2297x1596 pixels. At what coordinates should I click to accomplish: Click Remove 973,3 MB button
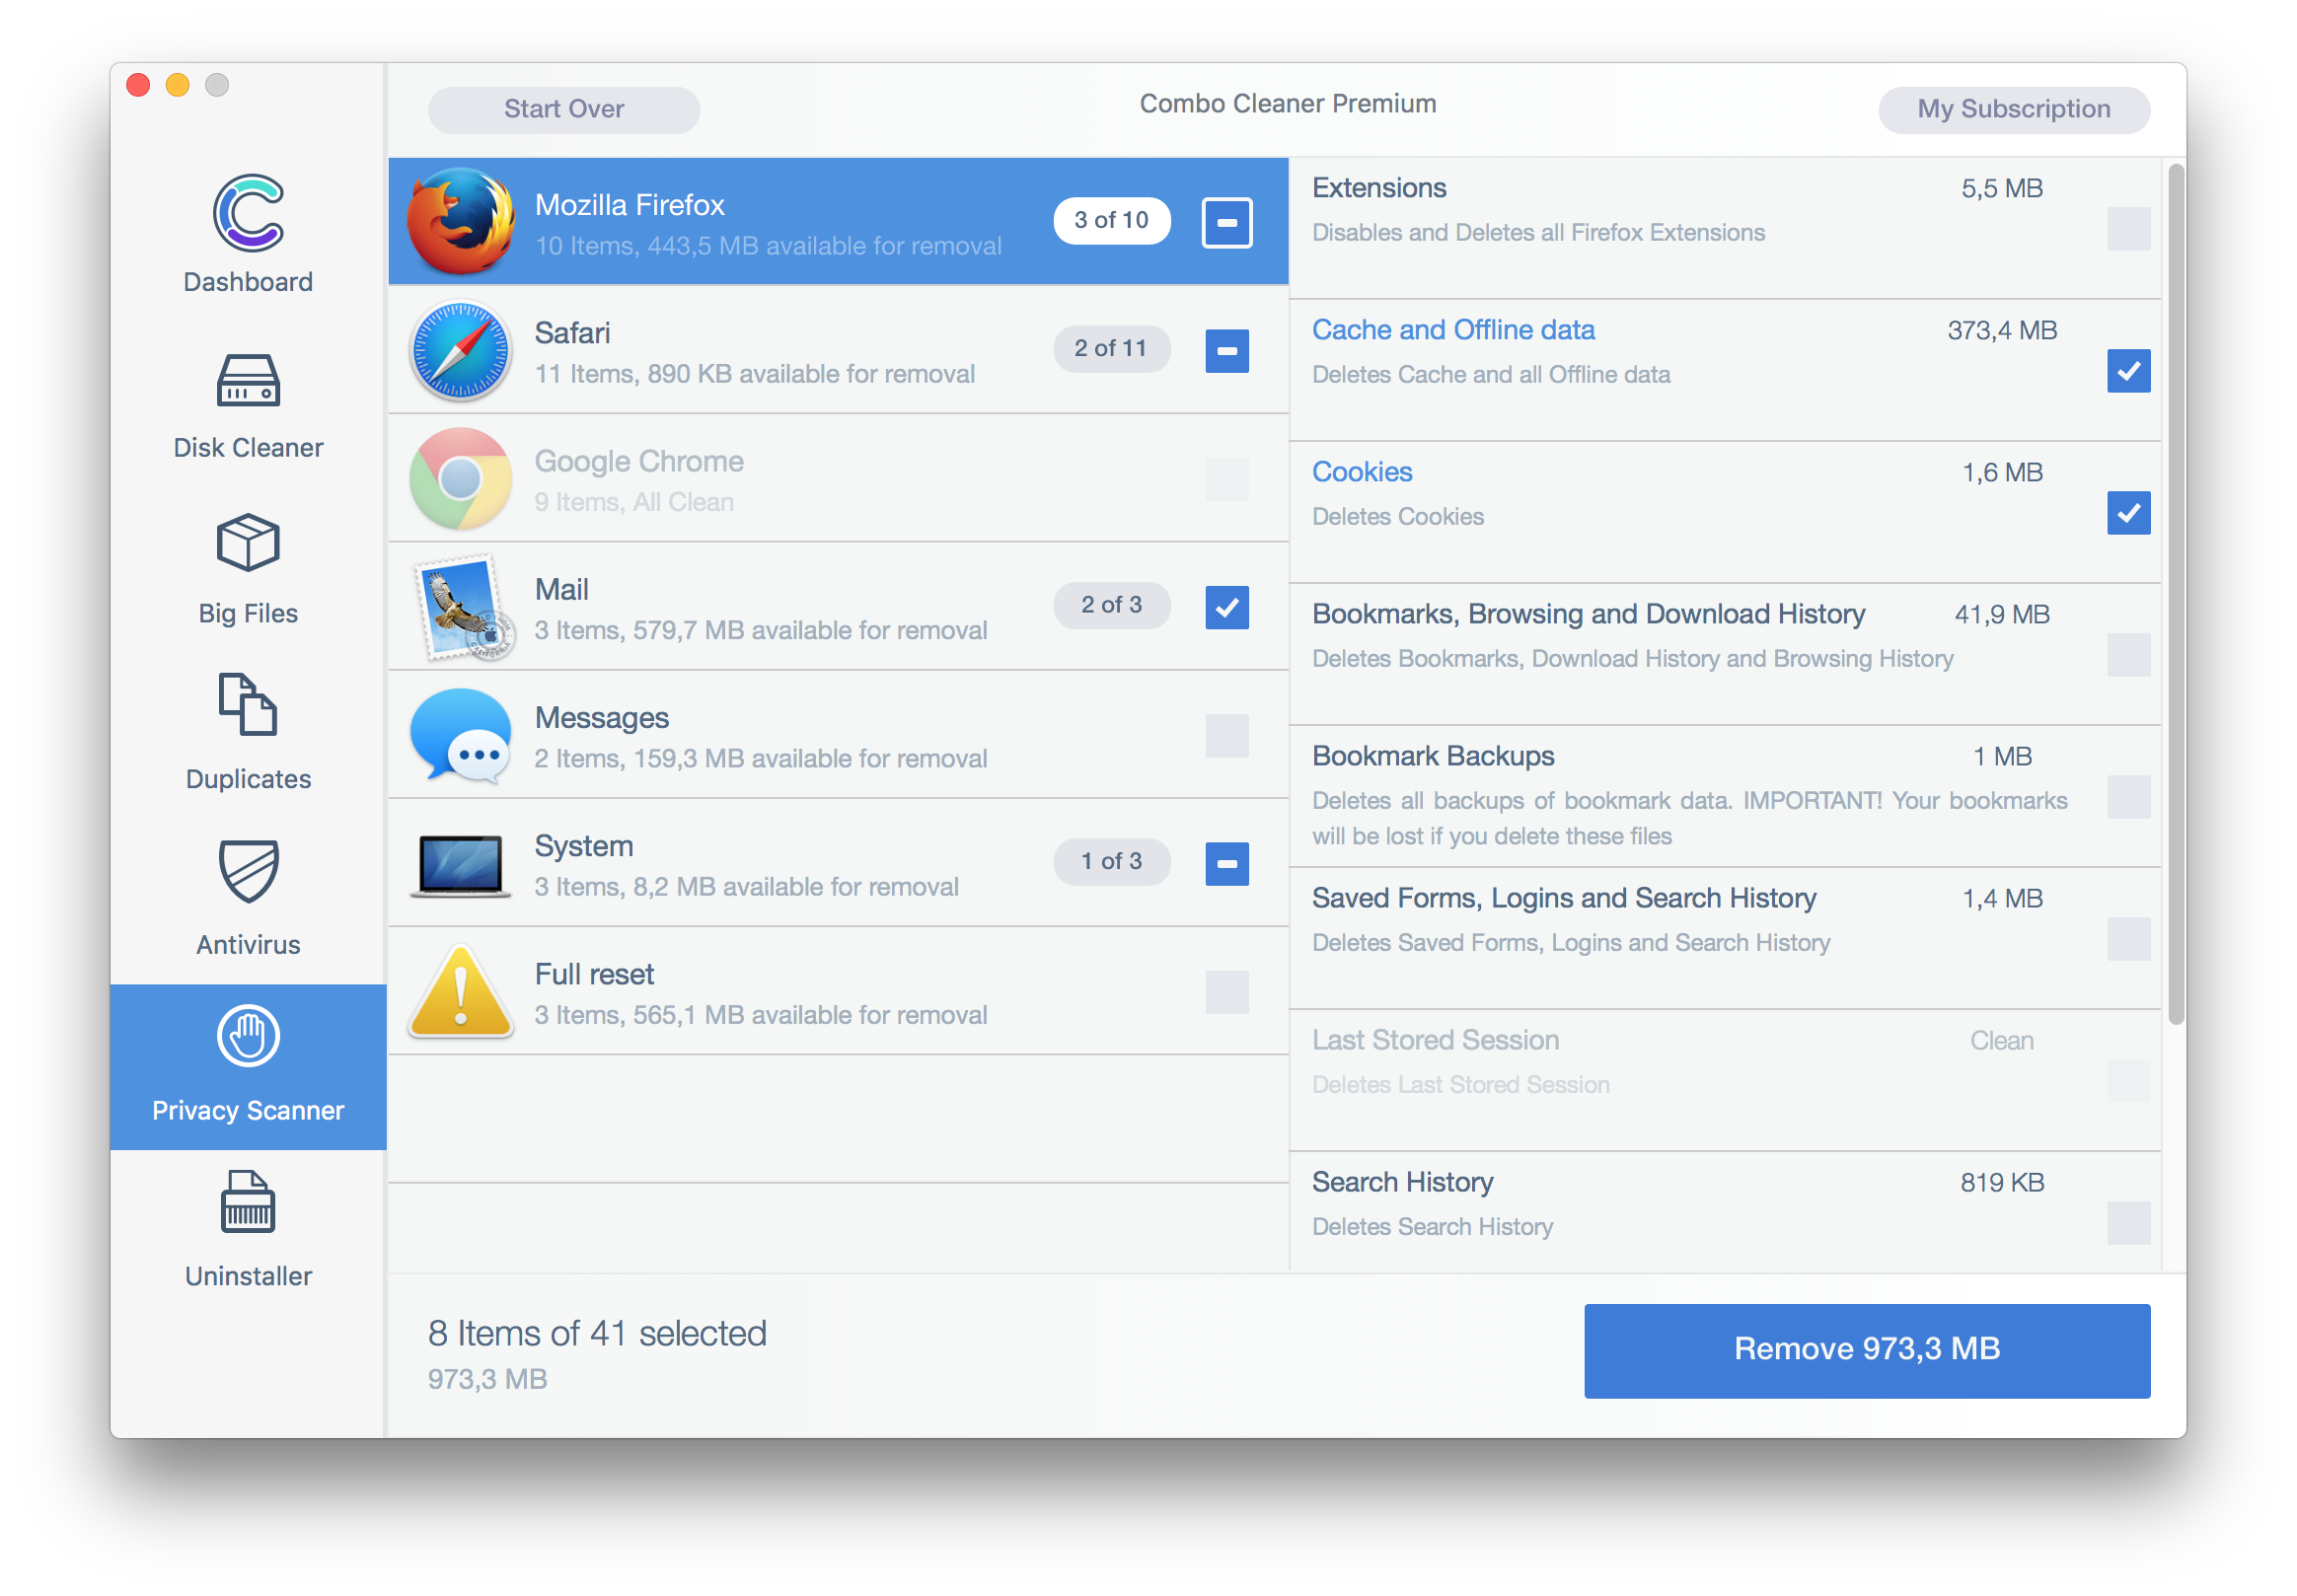(x=1867, y=1350)
